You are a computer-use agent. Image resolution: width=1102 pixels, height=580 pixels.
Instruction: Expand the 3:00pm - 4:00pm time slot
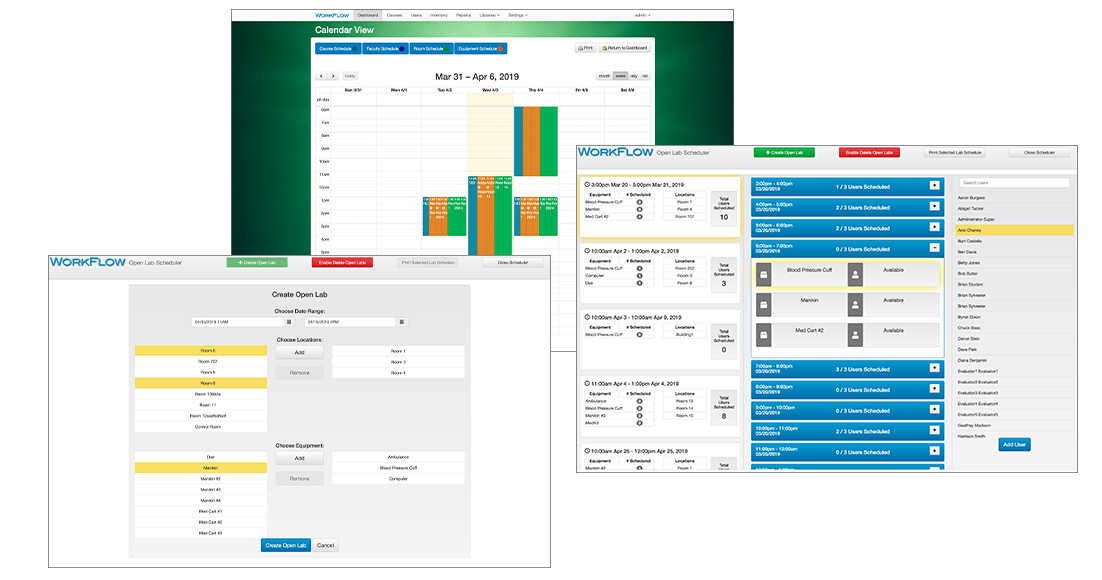934,186
